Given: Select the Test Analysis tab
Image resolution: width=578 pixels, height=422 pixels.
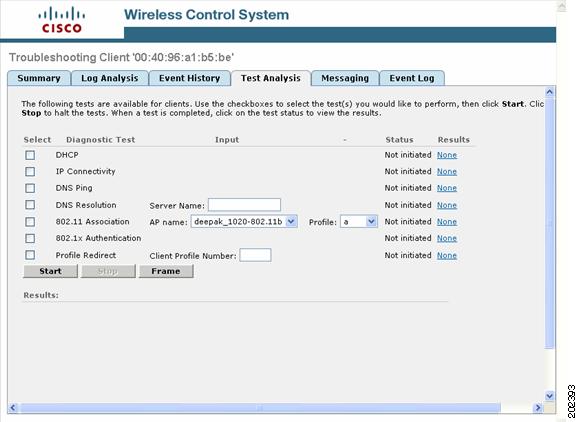Looking at the screenshot, I should pos(271,78).
